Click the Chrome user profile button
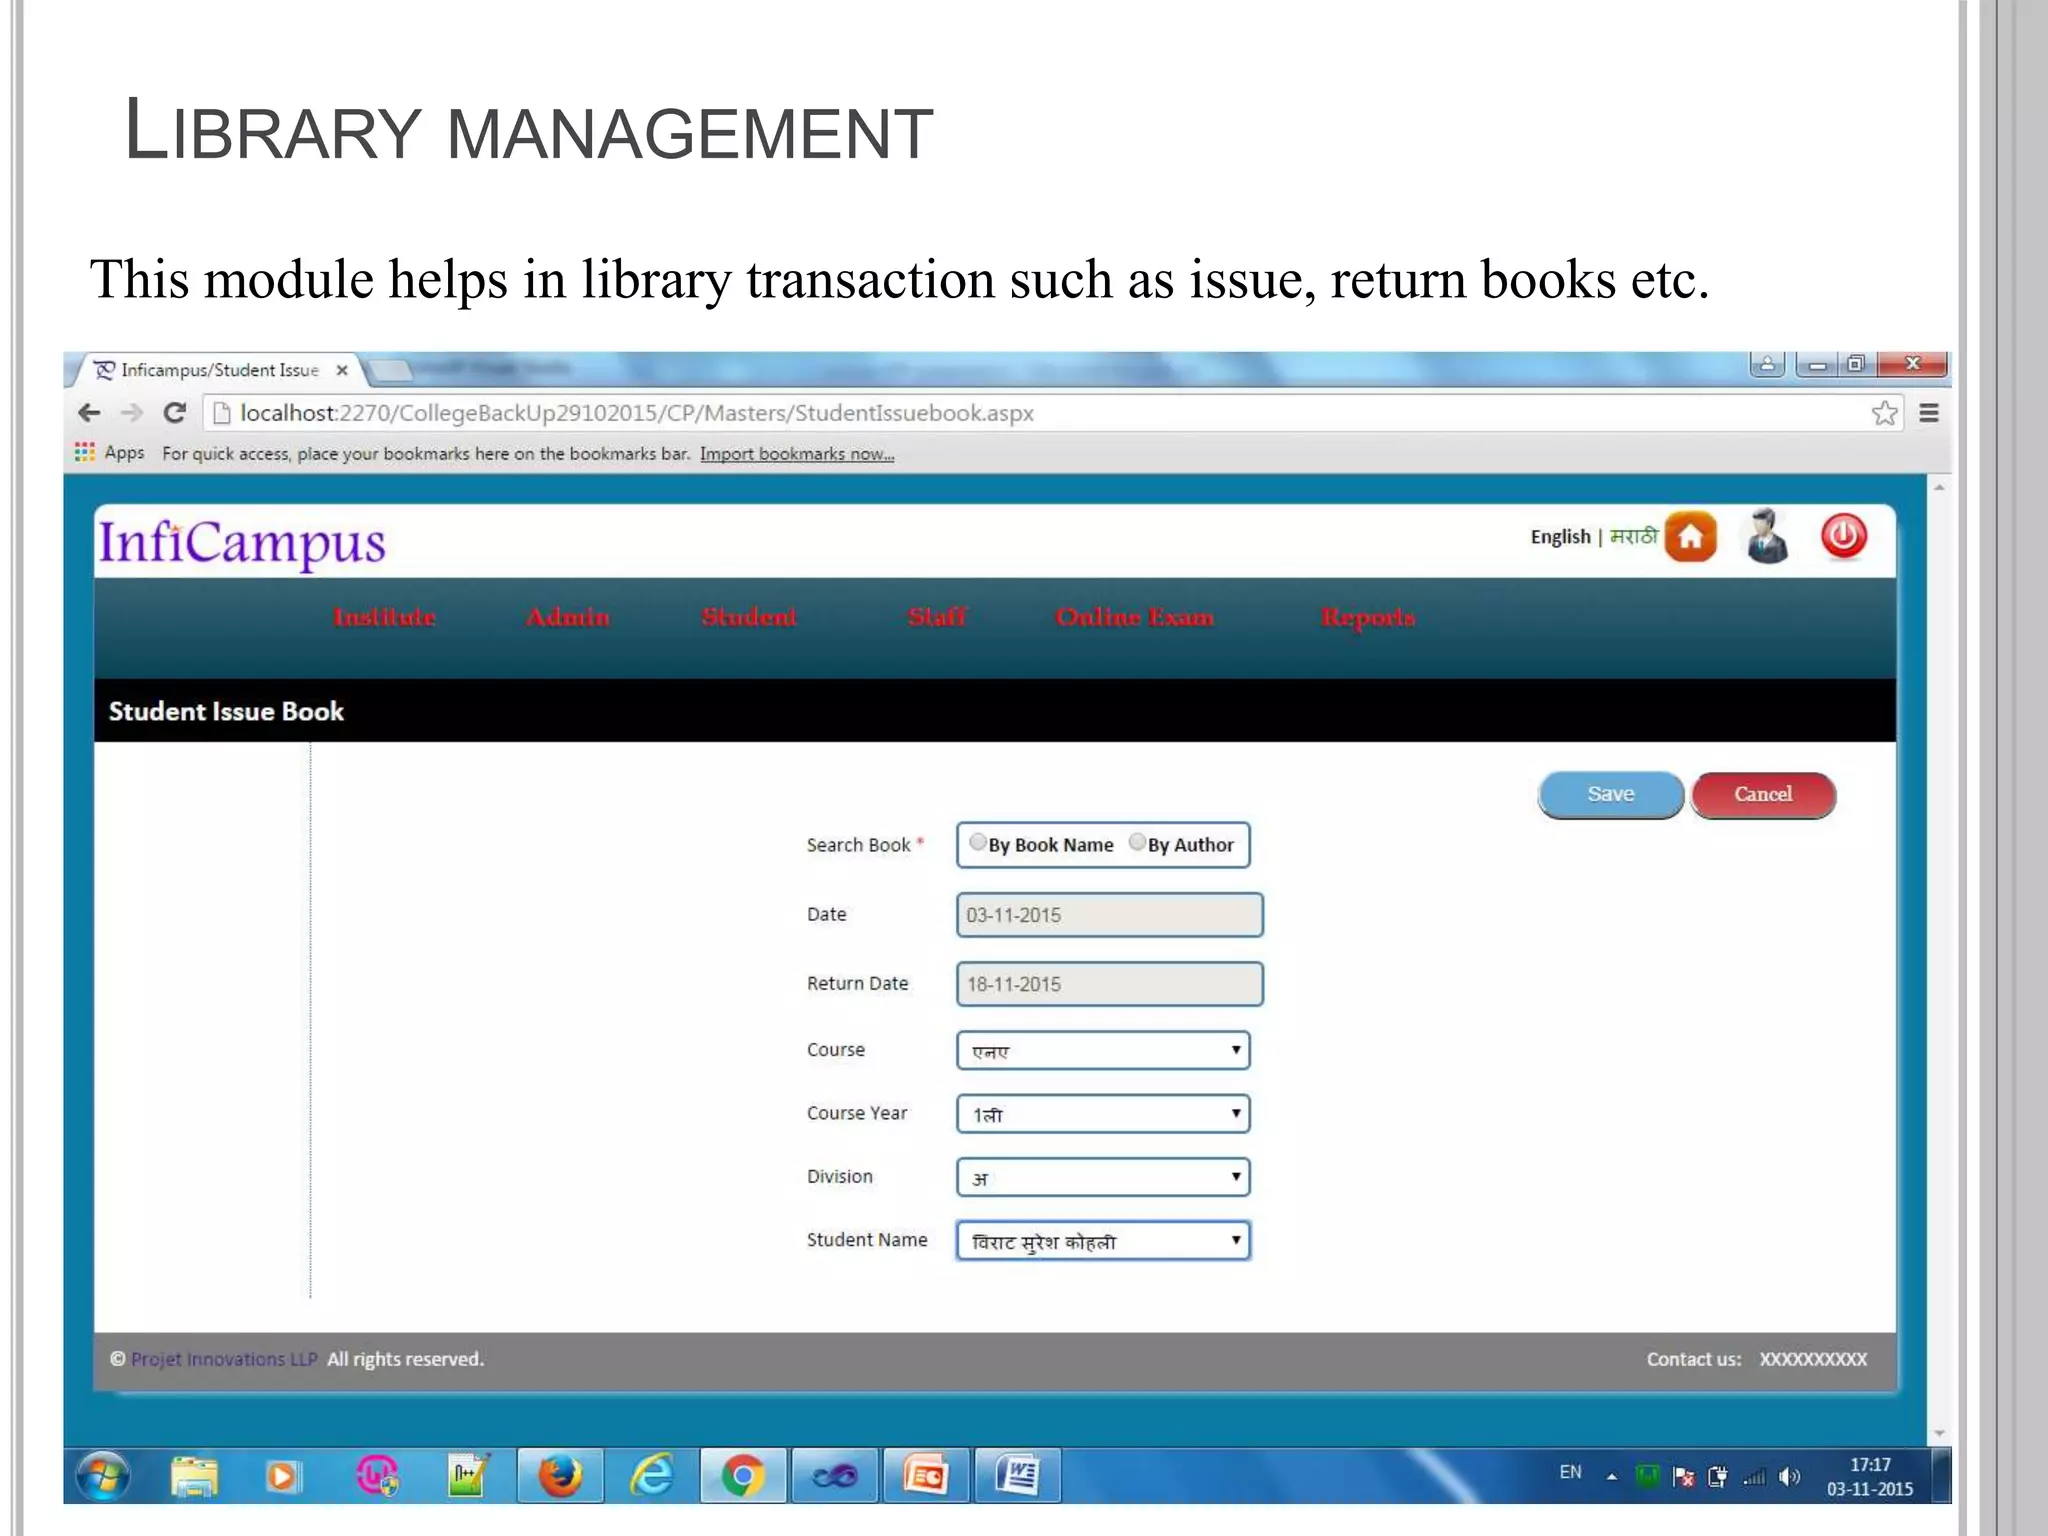The width and height of the screenshot is (2048, 1536). pos(1767,364)
